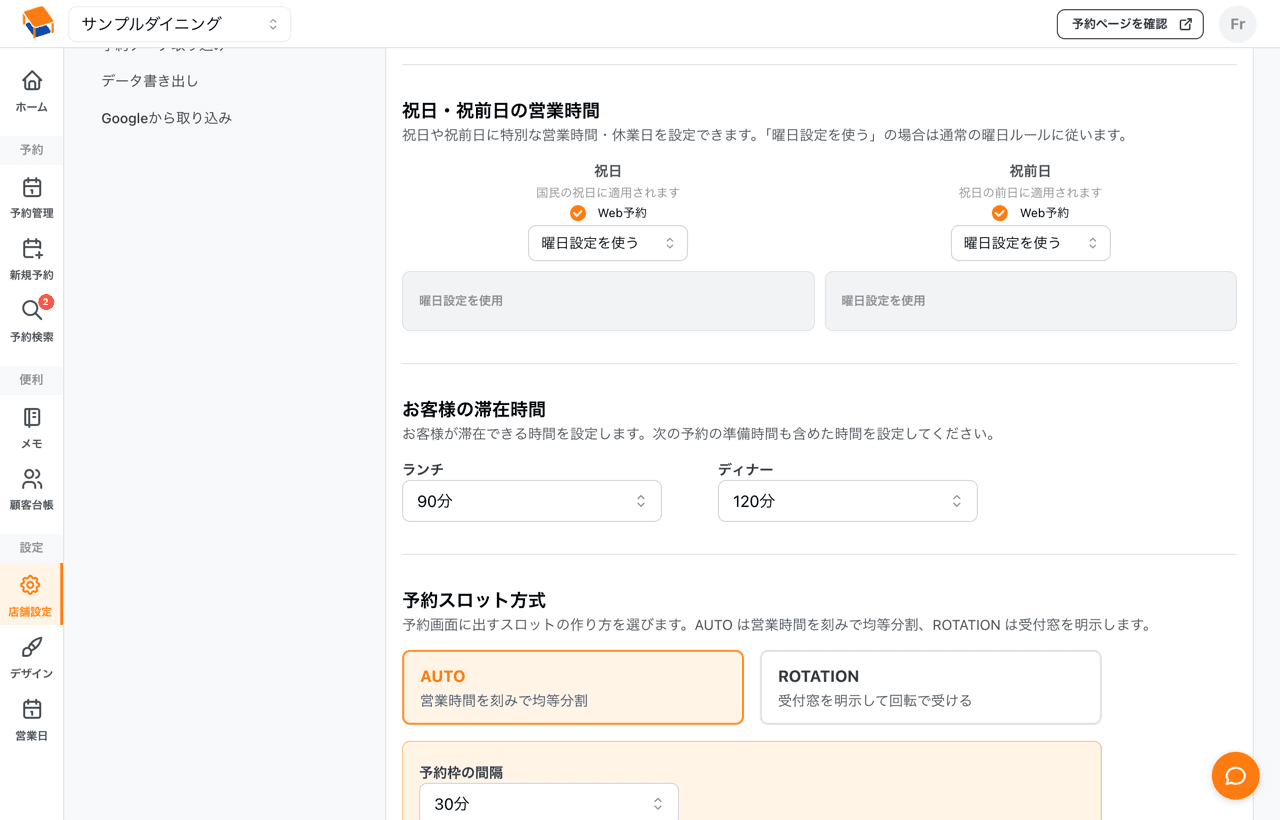Click お客様の滞在時間 heading
1280x820 pixels.
click(x=474, y=409)
